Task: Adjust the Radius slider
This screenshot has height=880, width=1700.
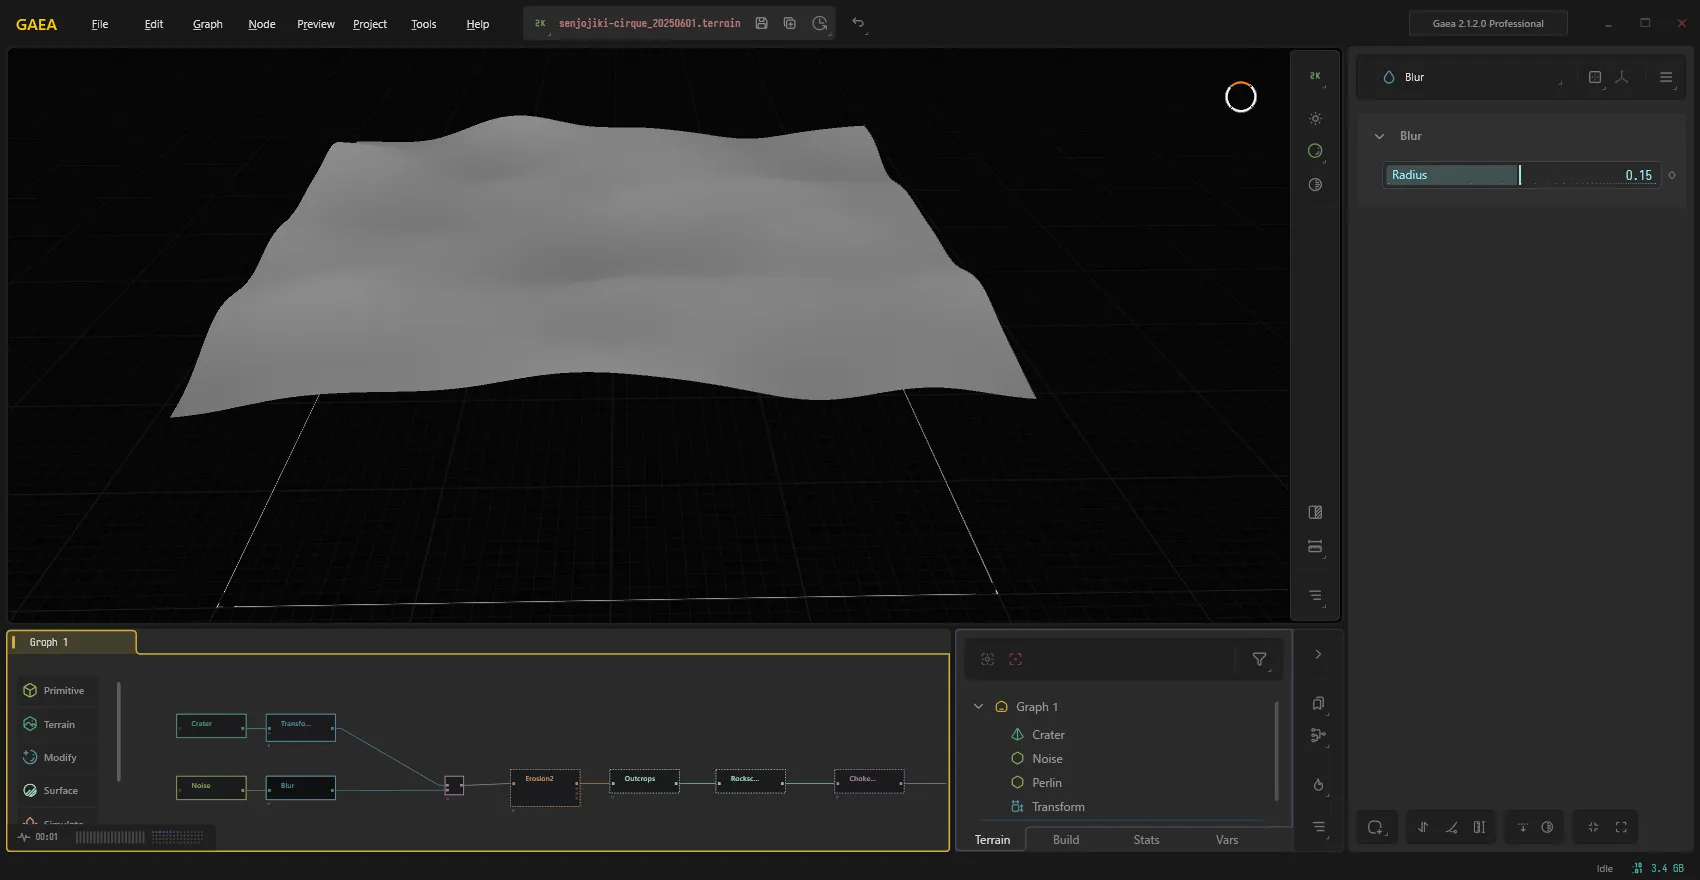Action: point(1521,175)
